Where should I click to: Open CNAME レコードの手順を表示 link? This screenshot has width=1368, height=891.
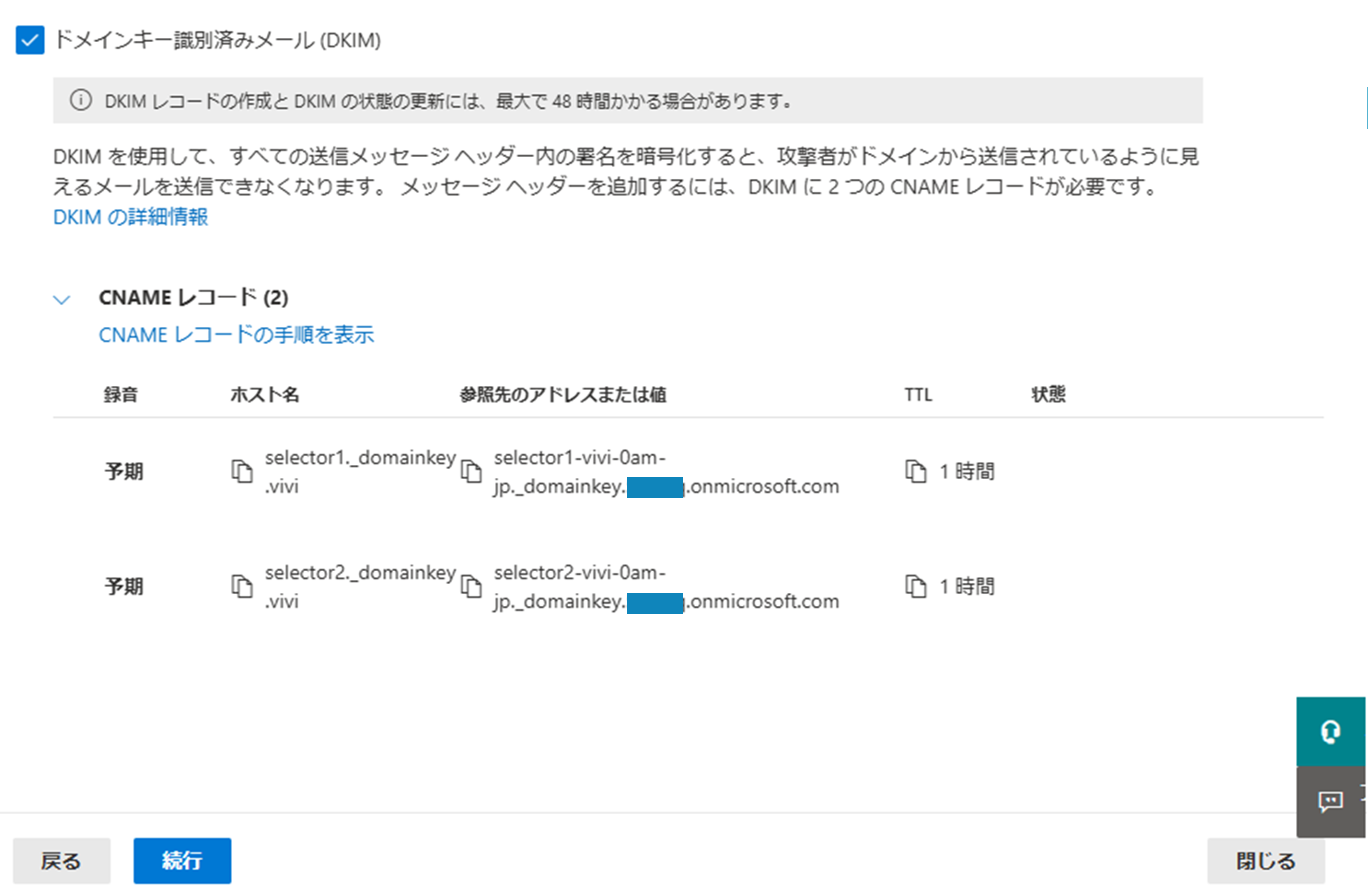236,335
